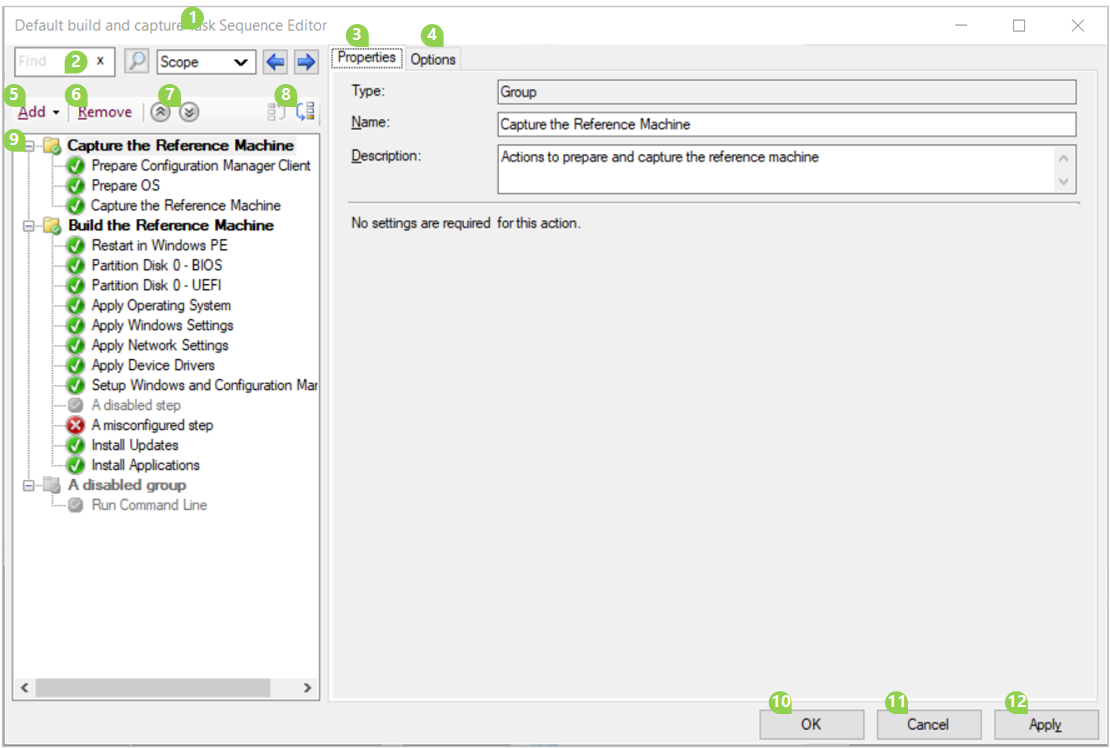Click the gray disabled icon on Run Command Line
Image resolution: width=1110 pixels, height=748 pixels.
coord(75,505)
